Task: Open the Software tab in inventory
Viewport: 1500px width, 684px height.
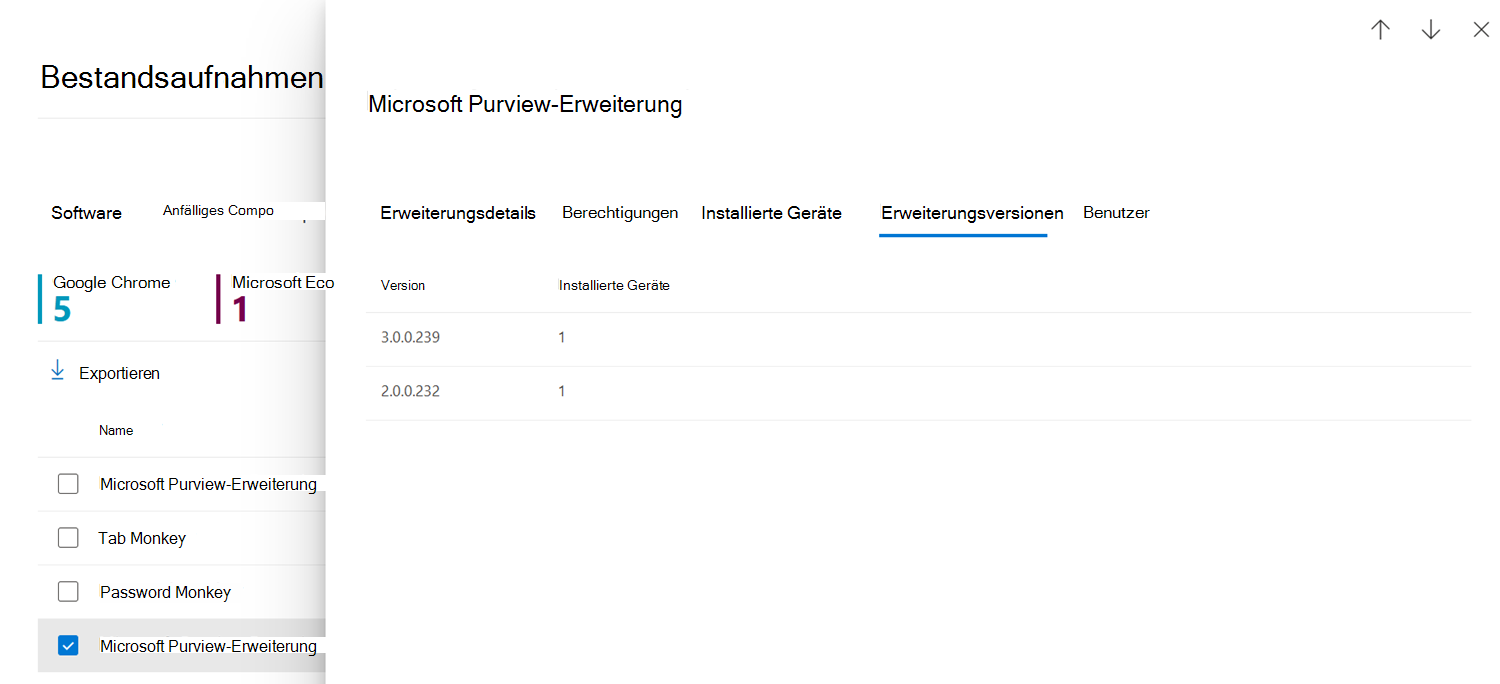Action: point(86,213)
